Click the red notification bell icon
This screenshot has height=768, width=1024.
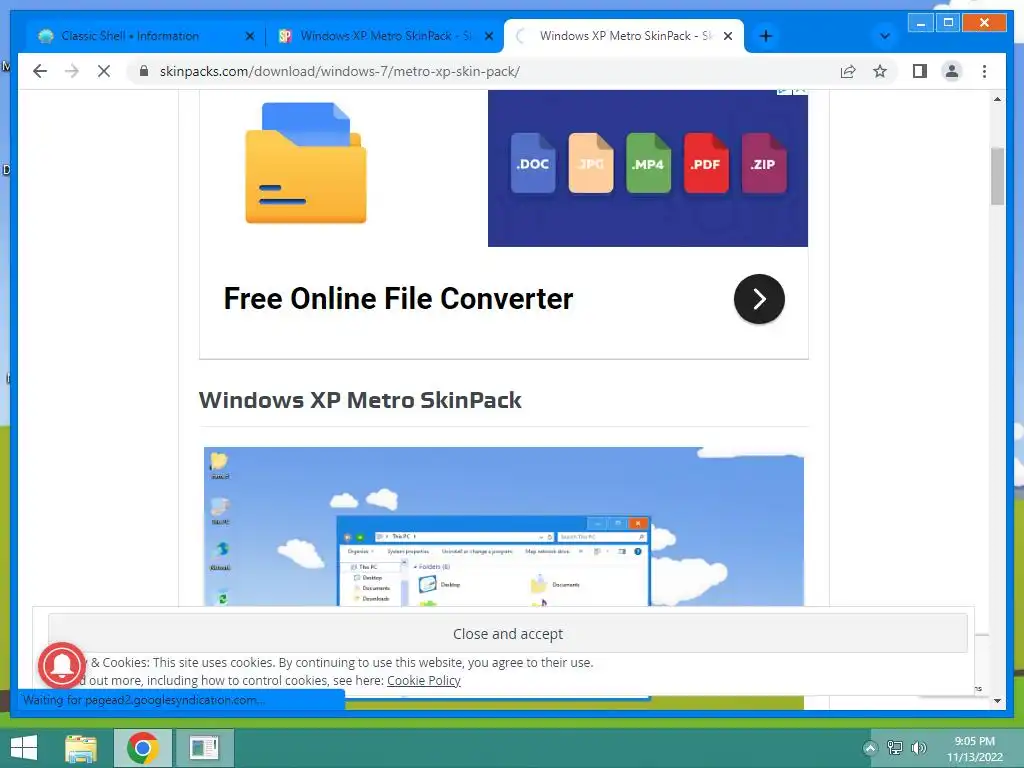[62, 665]
